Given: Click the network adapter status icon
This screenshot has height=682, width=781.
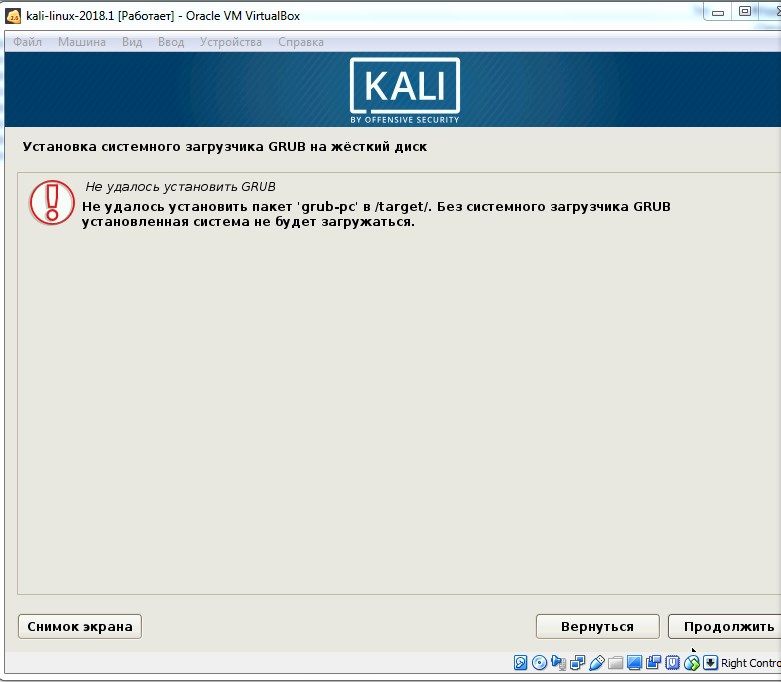Looking at the screenshot, I should [577, 663].
